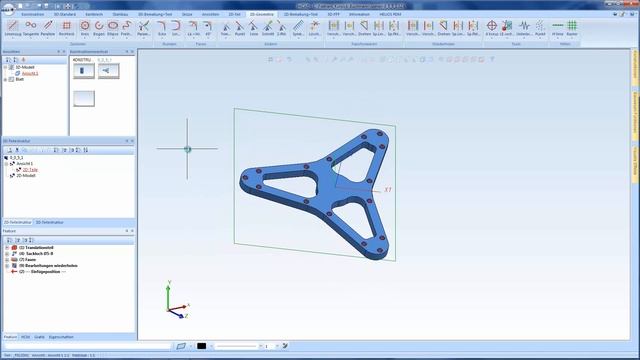This screenshot has width=640, height=360.
Task: Open the Stahlbau ribbon tab
Action: pos(120,14)
